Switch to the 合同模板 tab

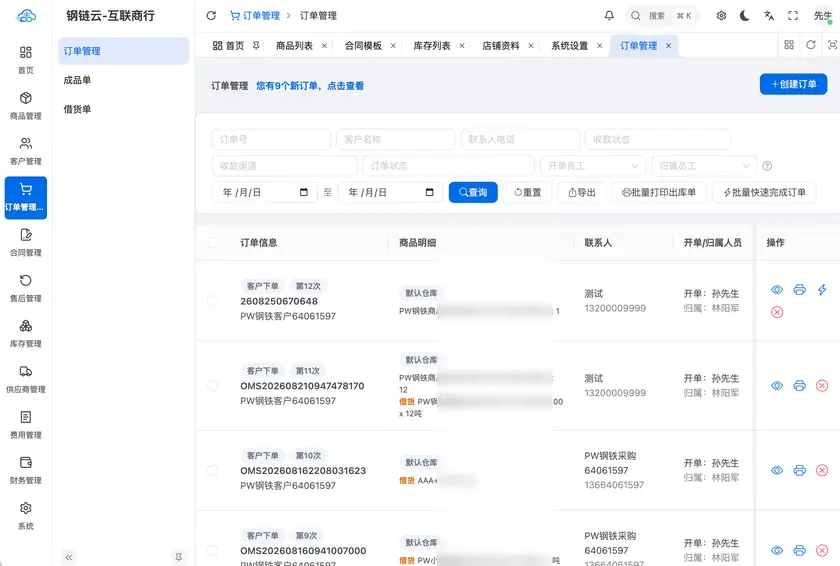click(x=363, y=46)
